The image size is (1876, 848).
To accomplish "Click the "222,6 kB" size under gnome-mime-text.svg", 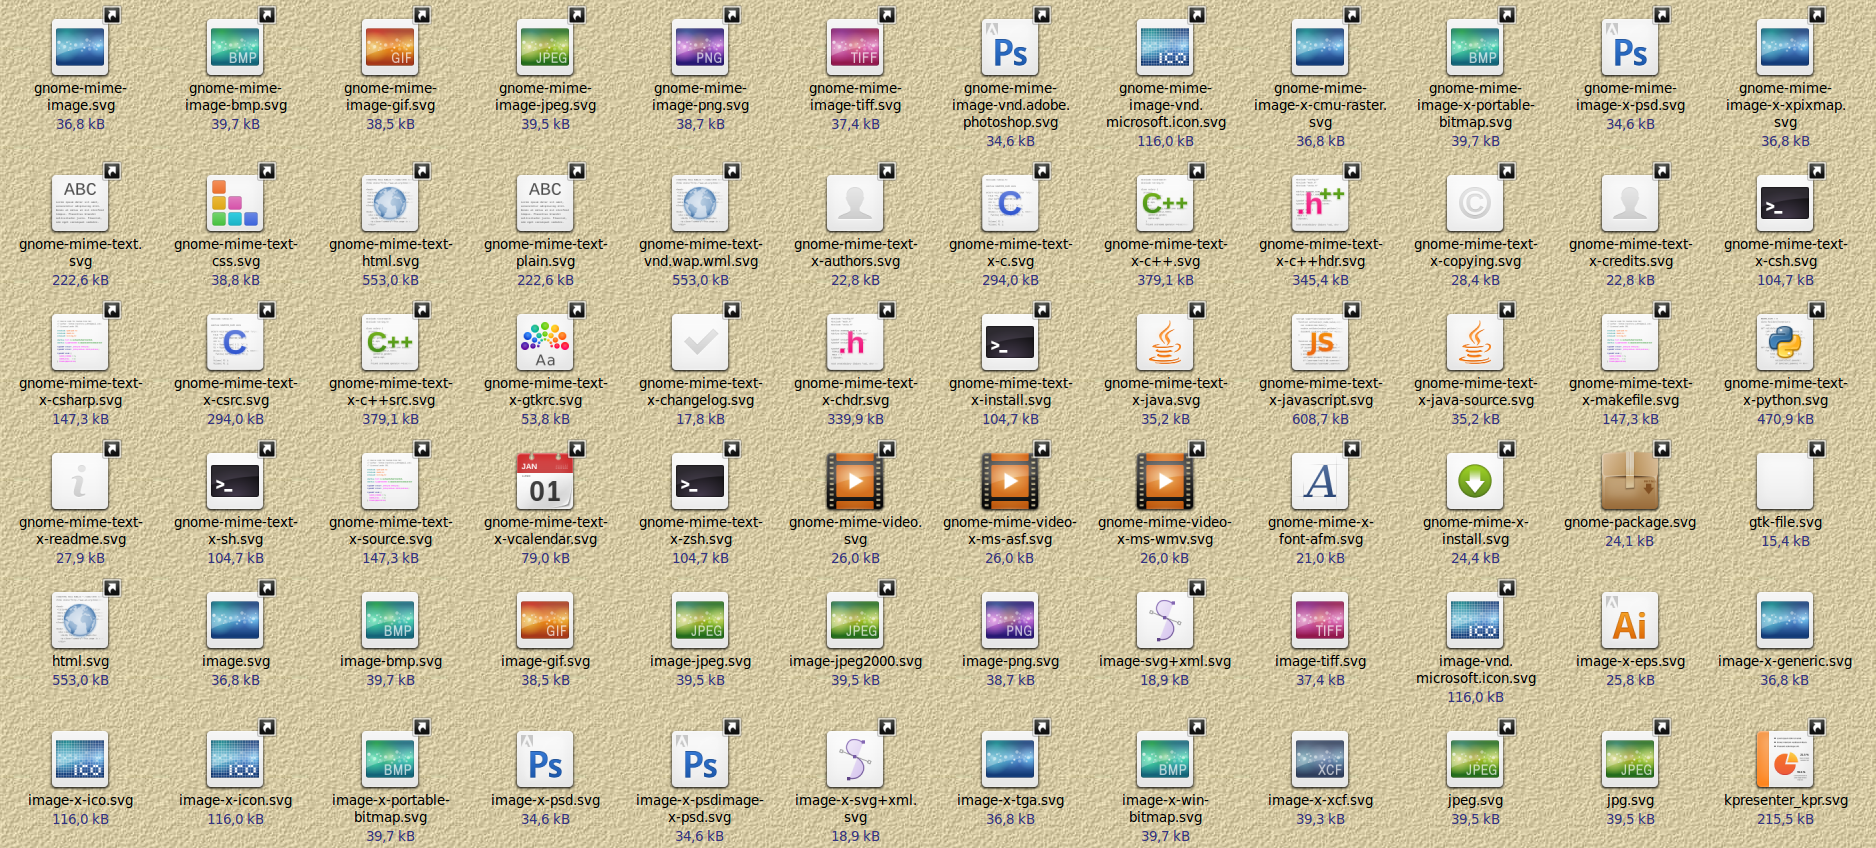I will pyautogui.click(x=80, y=280).
